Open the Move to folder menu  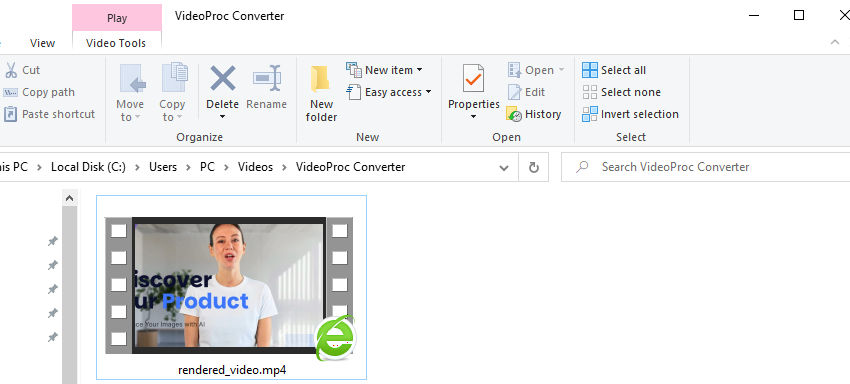[x=130, y=93]
